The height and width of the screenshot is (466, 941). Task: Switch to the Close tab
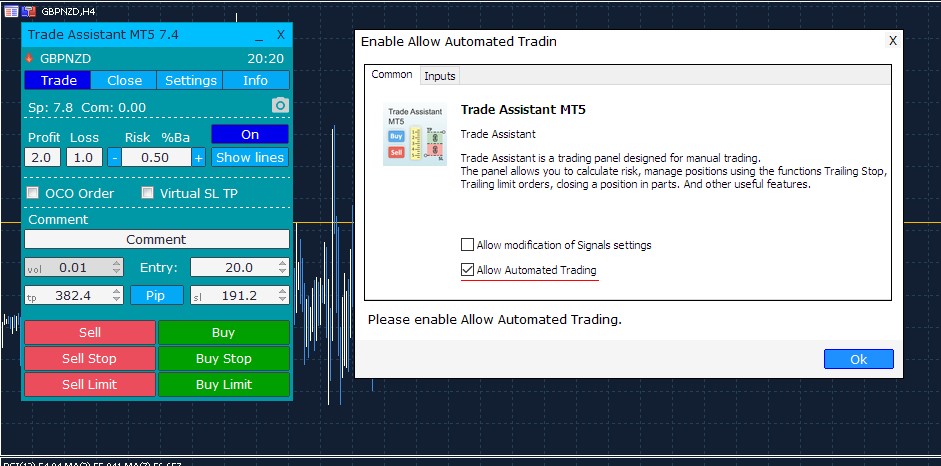click(x=124, y=80)
